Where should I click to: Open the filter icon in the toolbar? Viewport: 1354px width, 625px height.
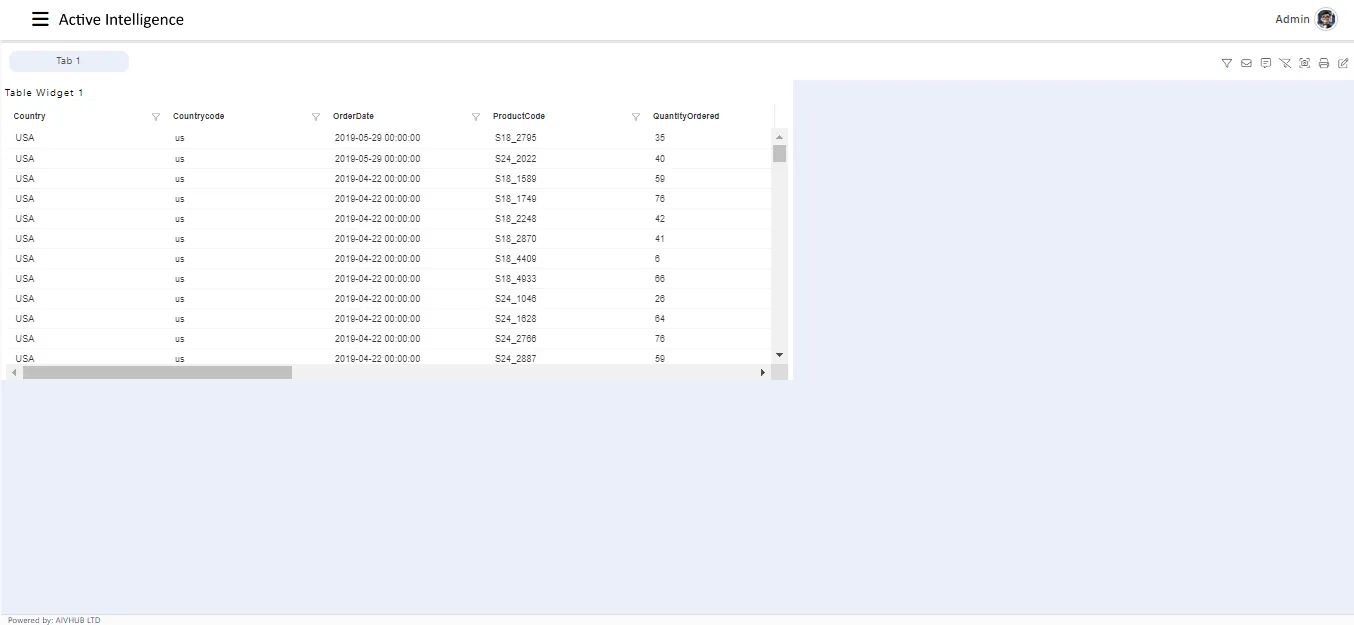click(x=1226, y=63)
